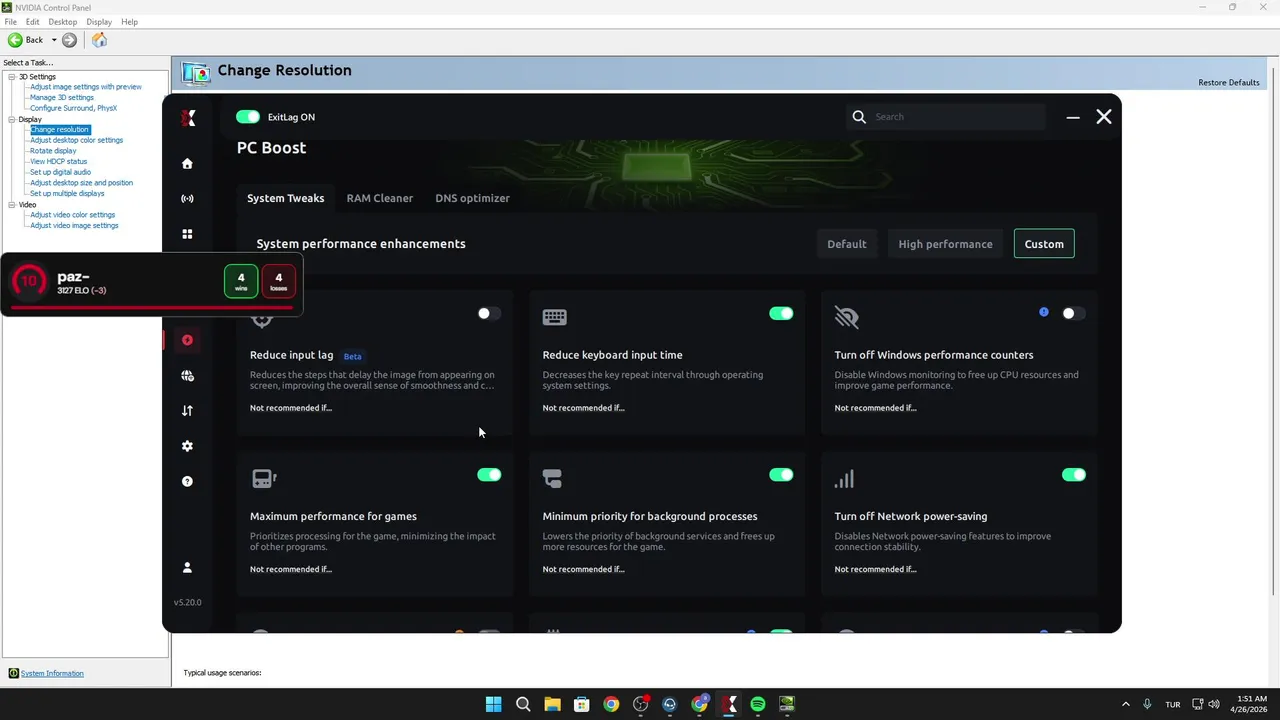The image size is (1280, 720).
Task: Open the up-down arrows icon in ExitLag sidebar
Action: click(x=187, y=410)
